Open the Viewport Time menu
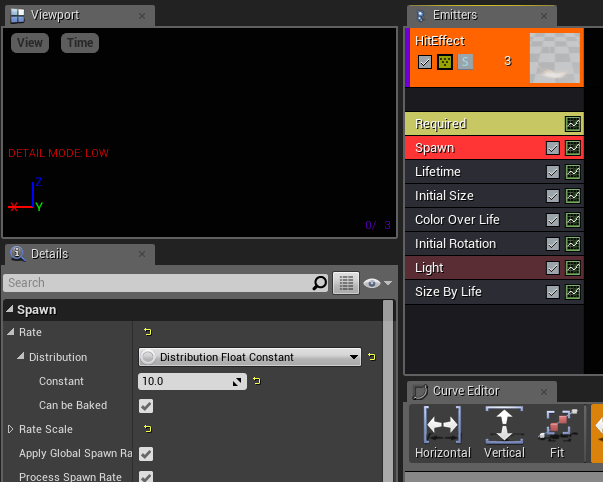The image size is (603, 482). tap(80, 43)
